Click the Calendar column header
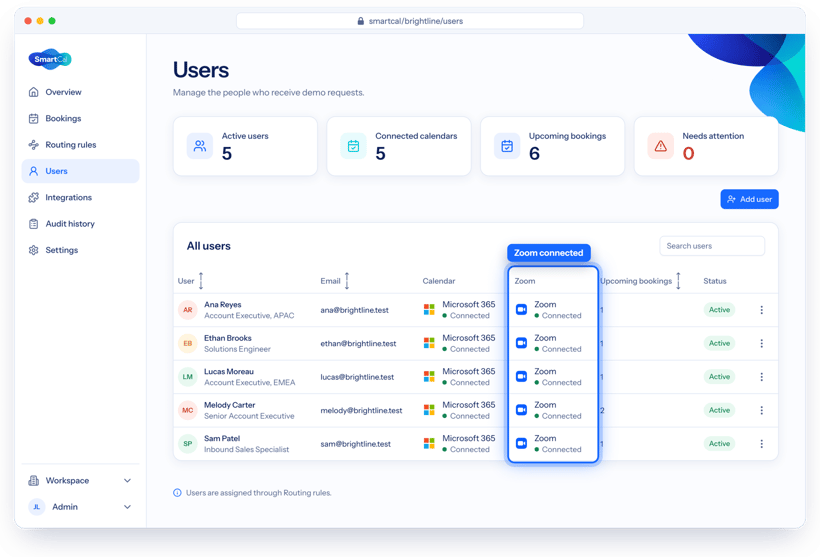The width and height of the screenshot is (820, 557). 439,281
